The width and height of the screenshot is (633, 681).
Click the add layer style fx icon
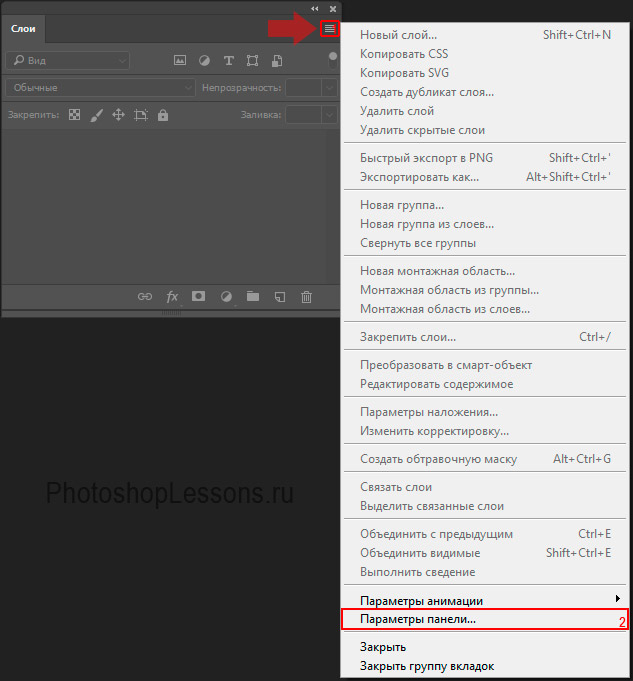coord(172,297)
